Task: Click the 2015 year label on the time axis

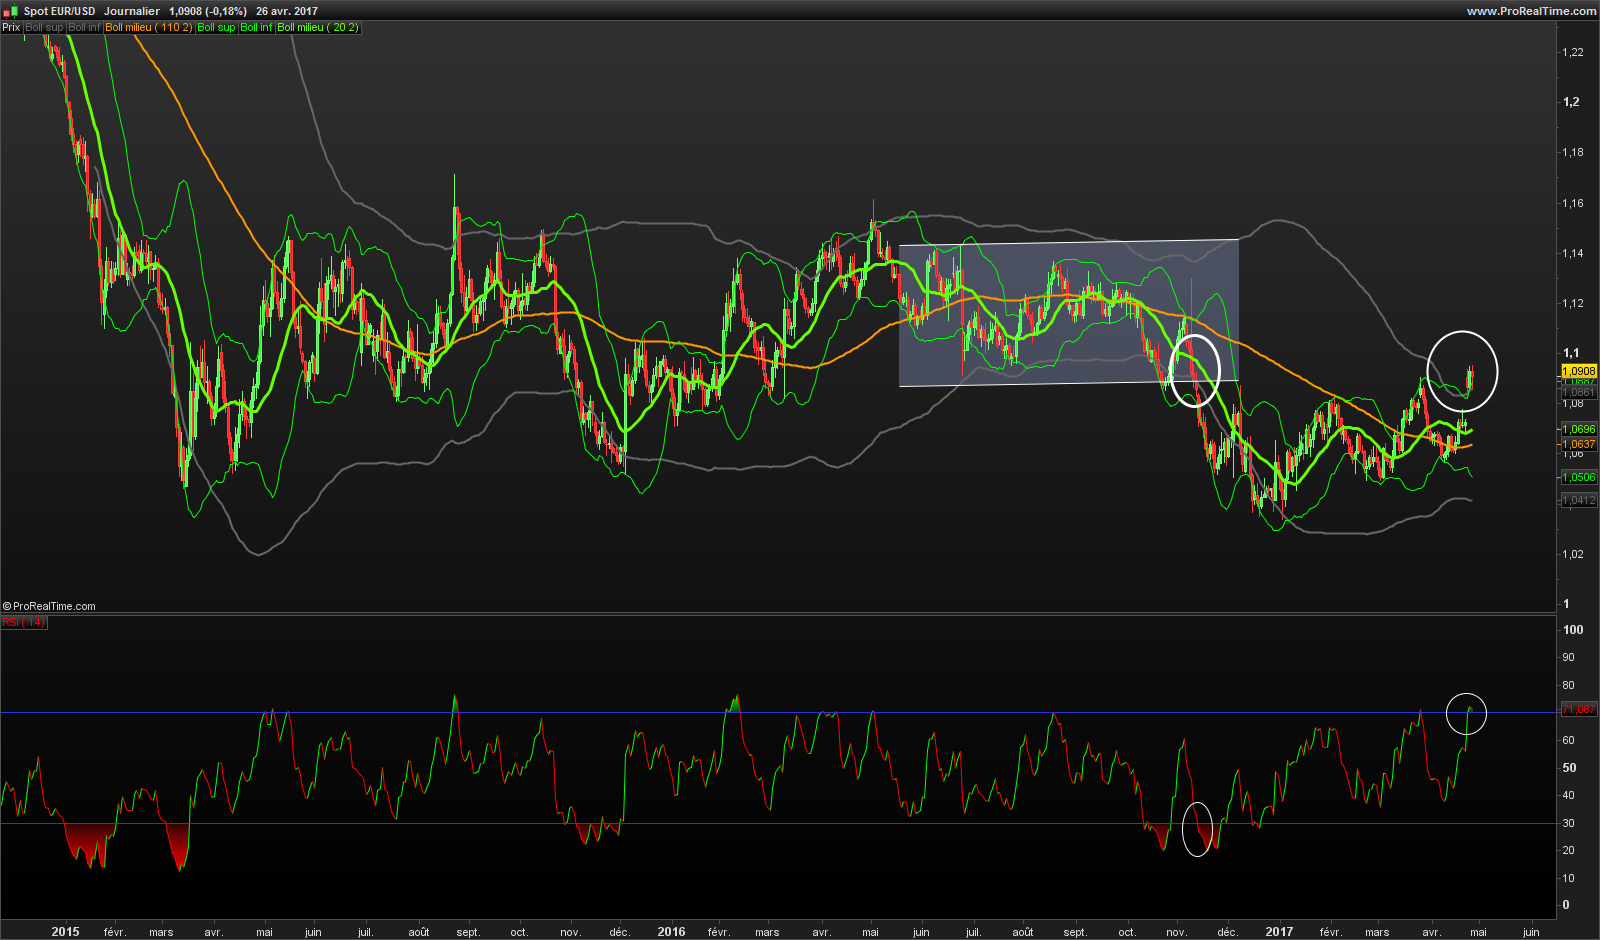Action: point(65,931)
